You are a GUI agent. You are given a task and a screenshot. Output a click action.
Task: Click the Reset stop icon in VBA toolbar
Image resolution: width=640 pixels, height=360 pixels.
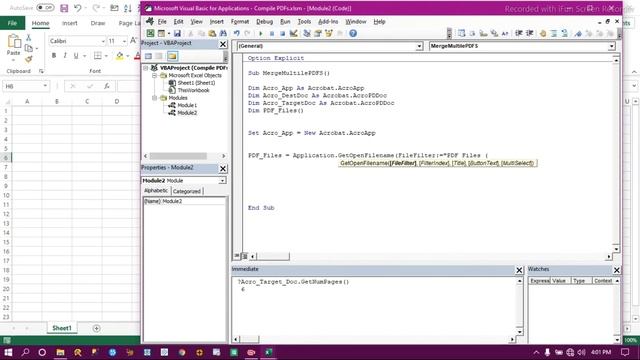coord(282,33)
